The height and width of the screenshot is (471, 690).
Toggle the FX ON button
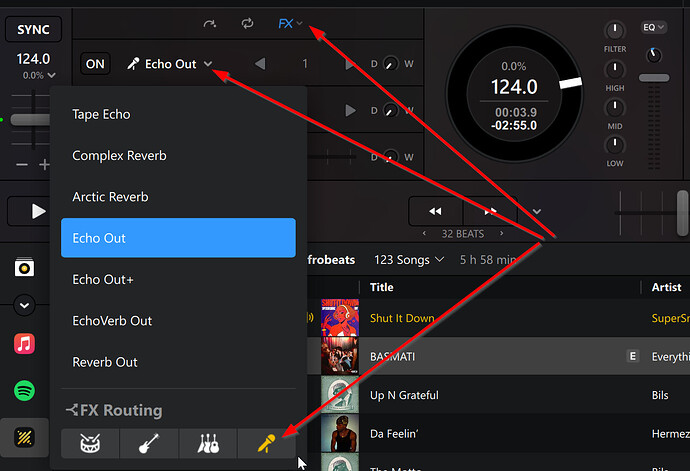[x=95, y=64]
